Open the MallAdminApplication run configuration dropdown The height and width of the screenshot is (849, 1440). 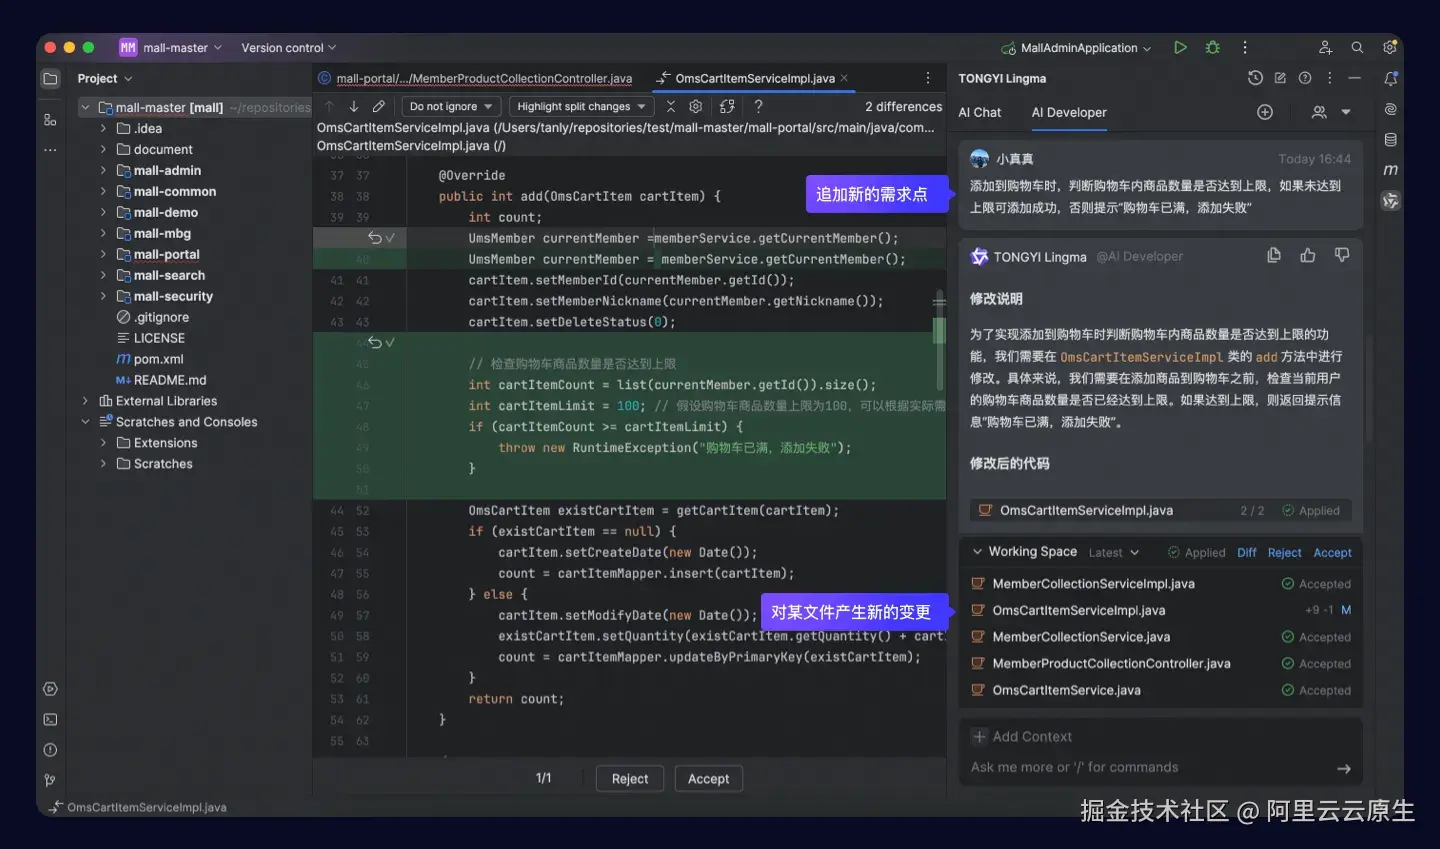pos(1076,47)
